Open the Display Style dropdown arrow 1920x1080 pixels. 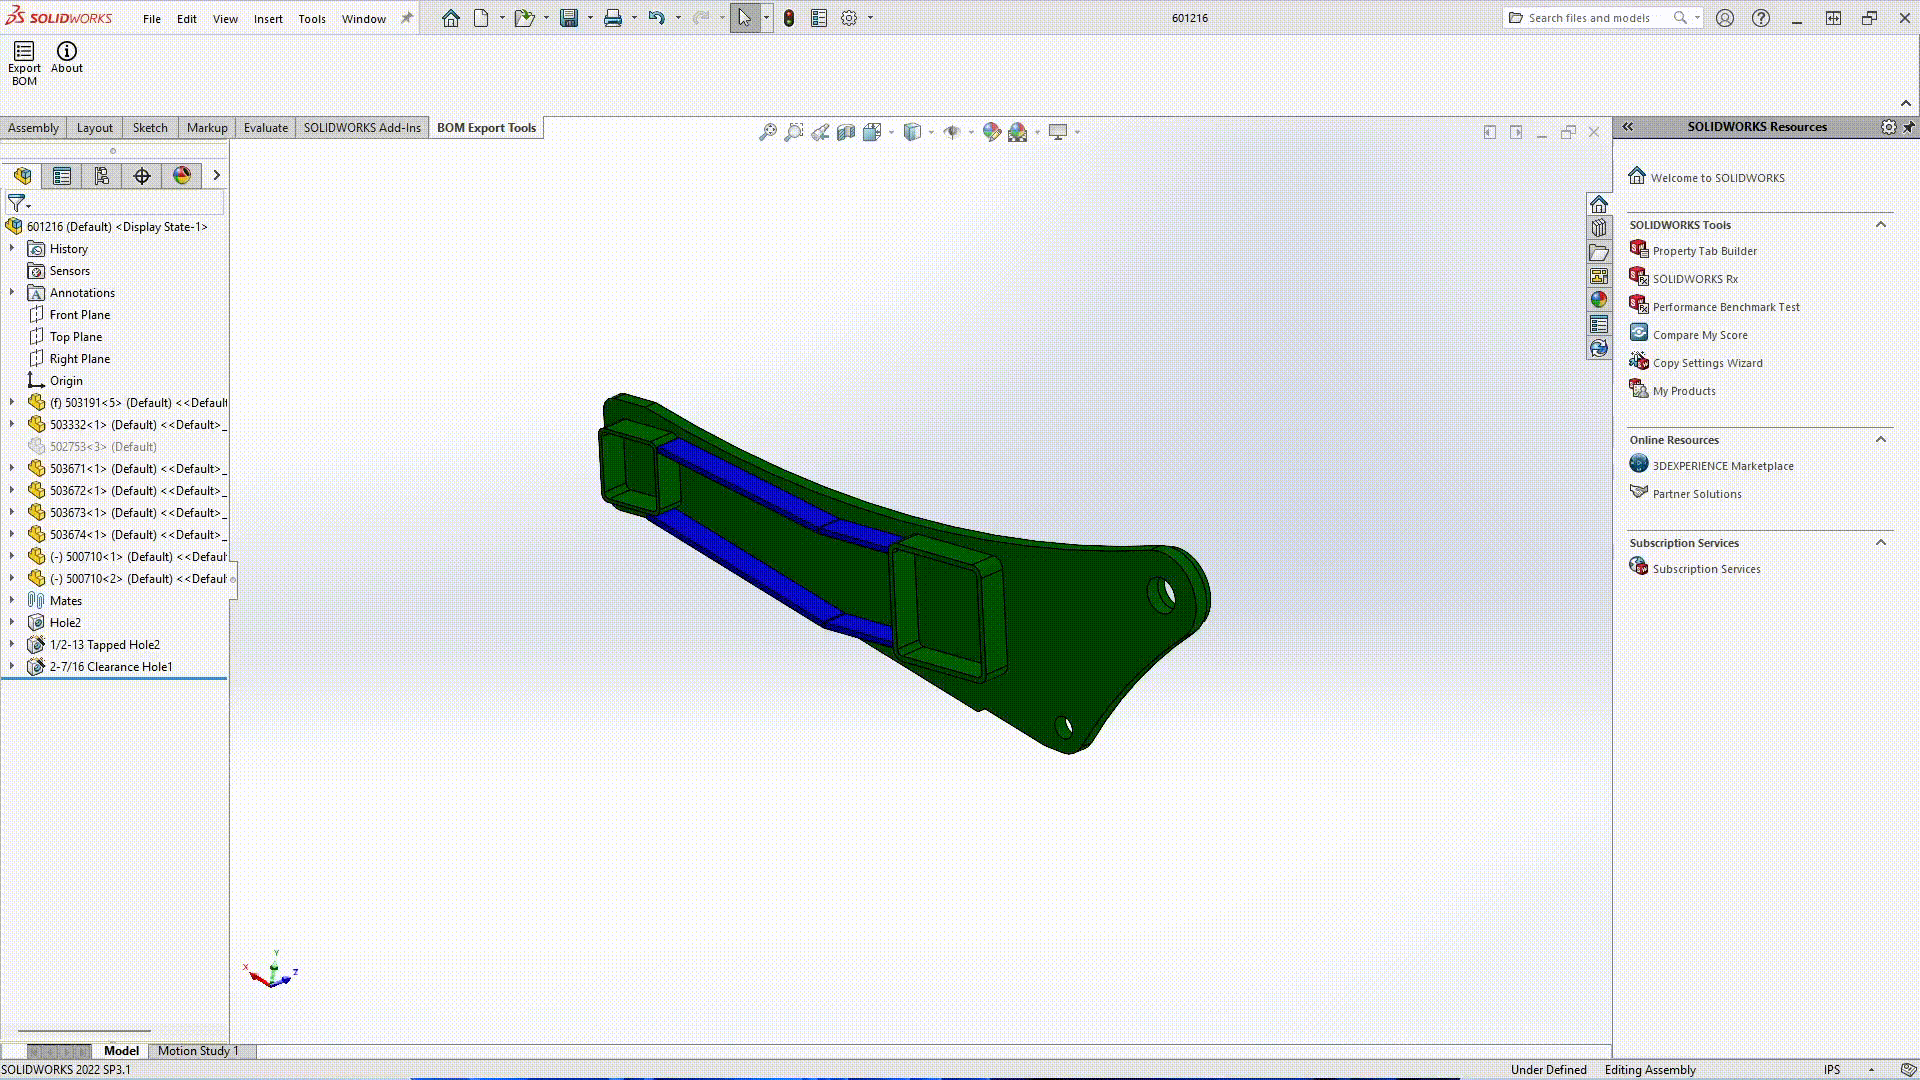point(930,132)
